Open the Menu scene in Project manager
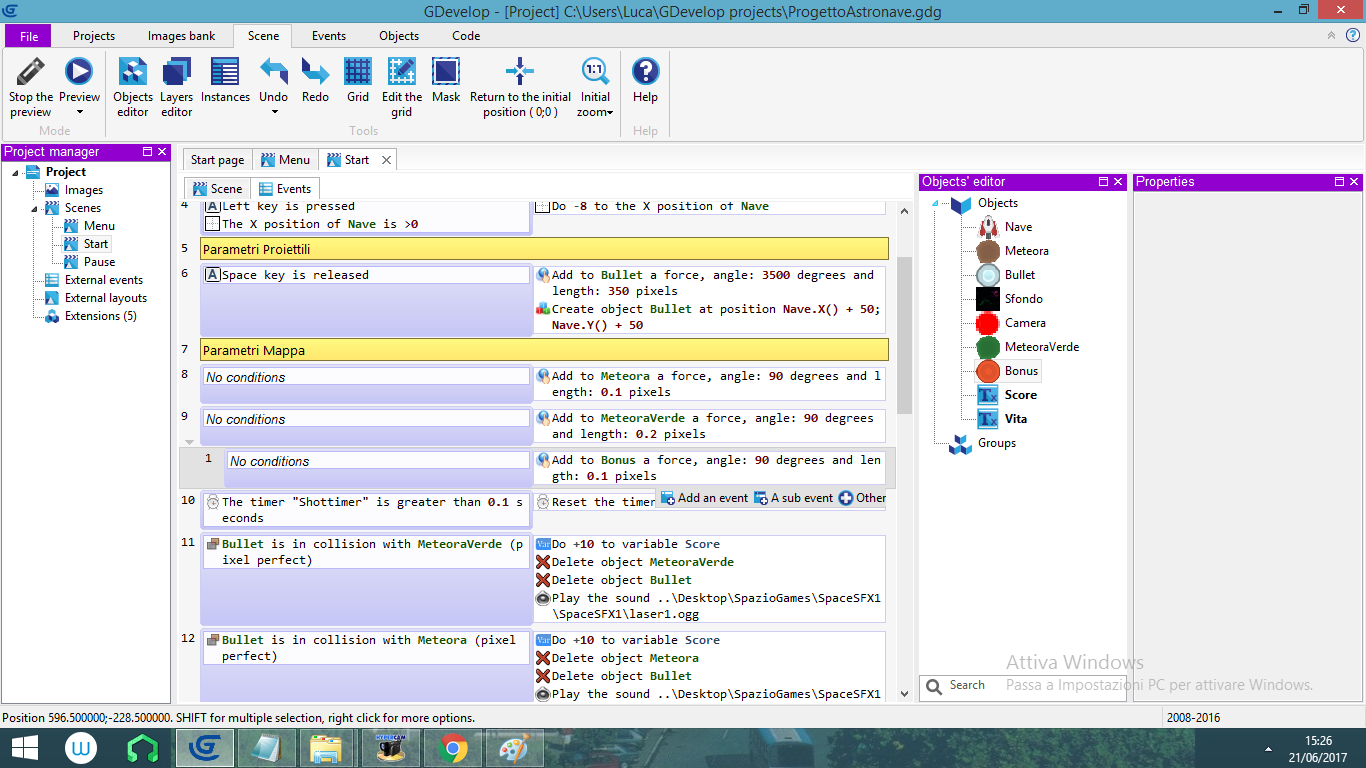1366x768 pixels. pos(90,226)
